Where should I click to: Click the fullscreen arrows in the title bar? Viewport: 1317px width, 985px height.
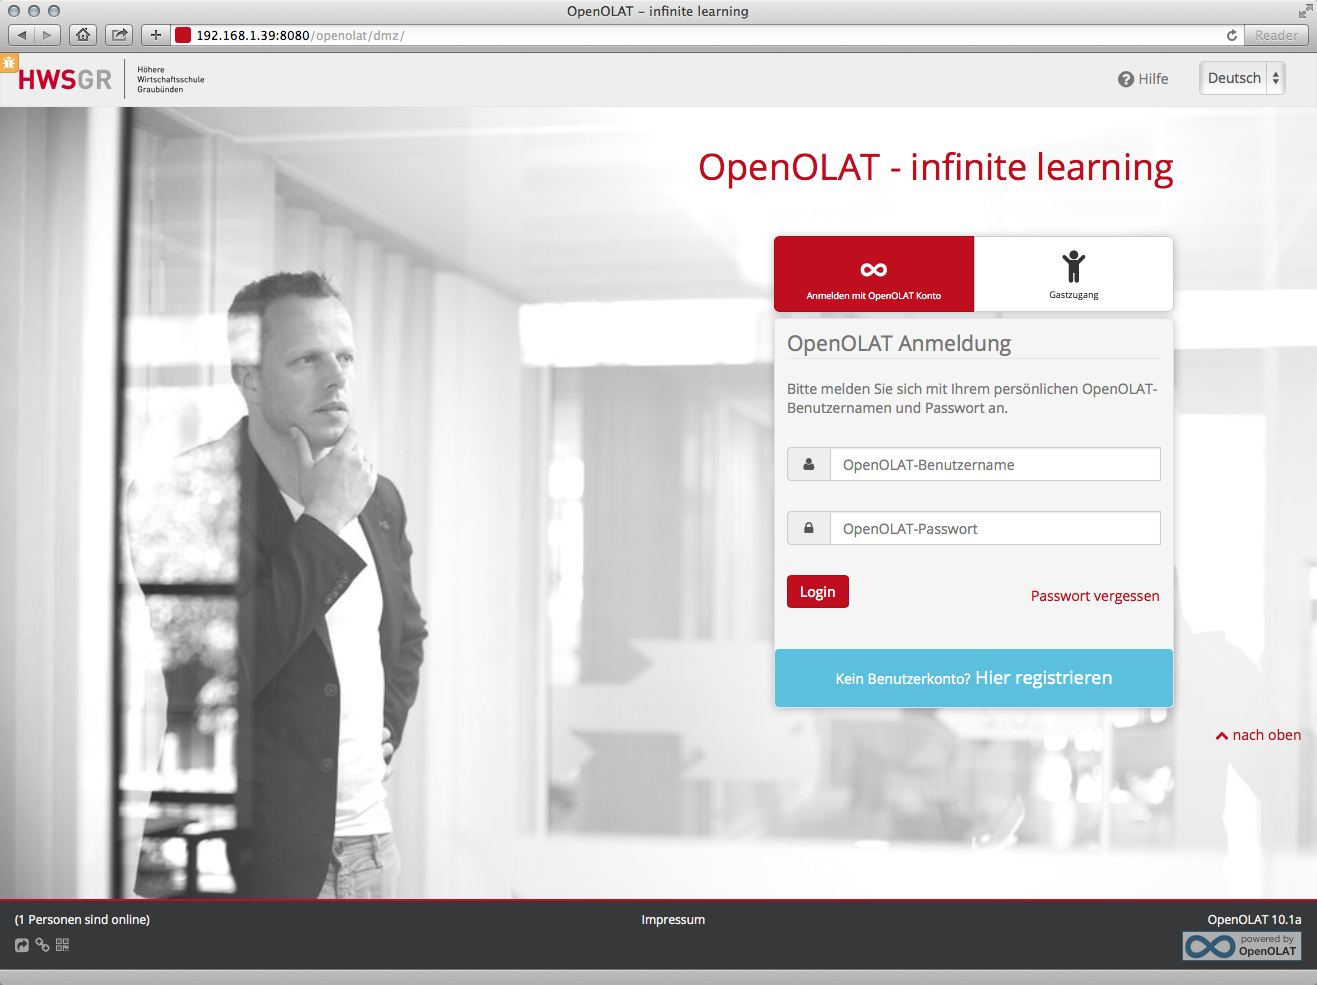(x=1305, y=11)
